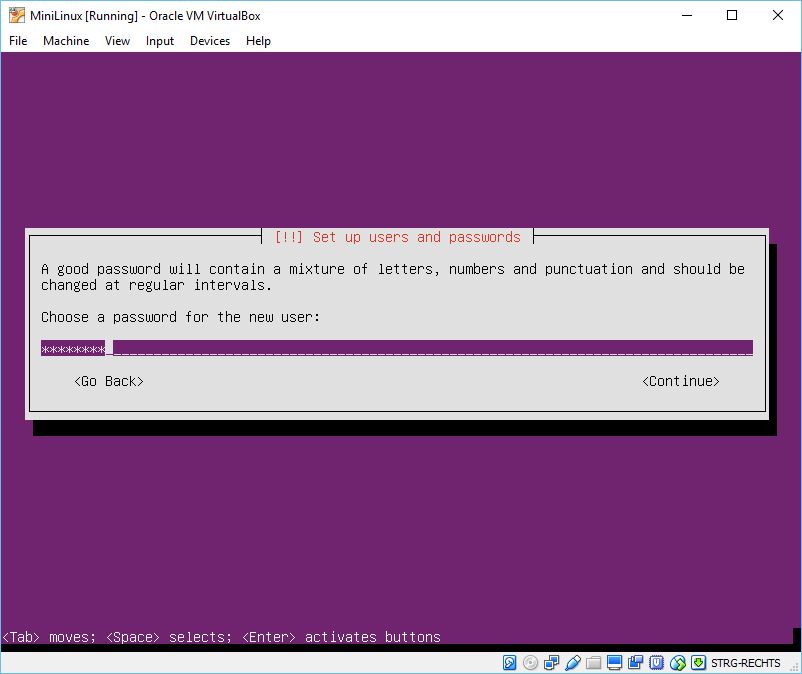
Task: Click the optical disc status icon
Action: click(531, 663)
